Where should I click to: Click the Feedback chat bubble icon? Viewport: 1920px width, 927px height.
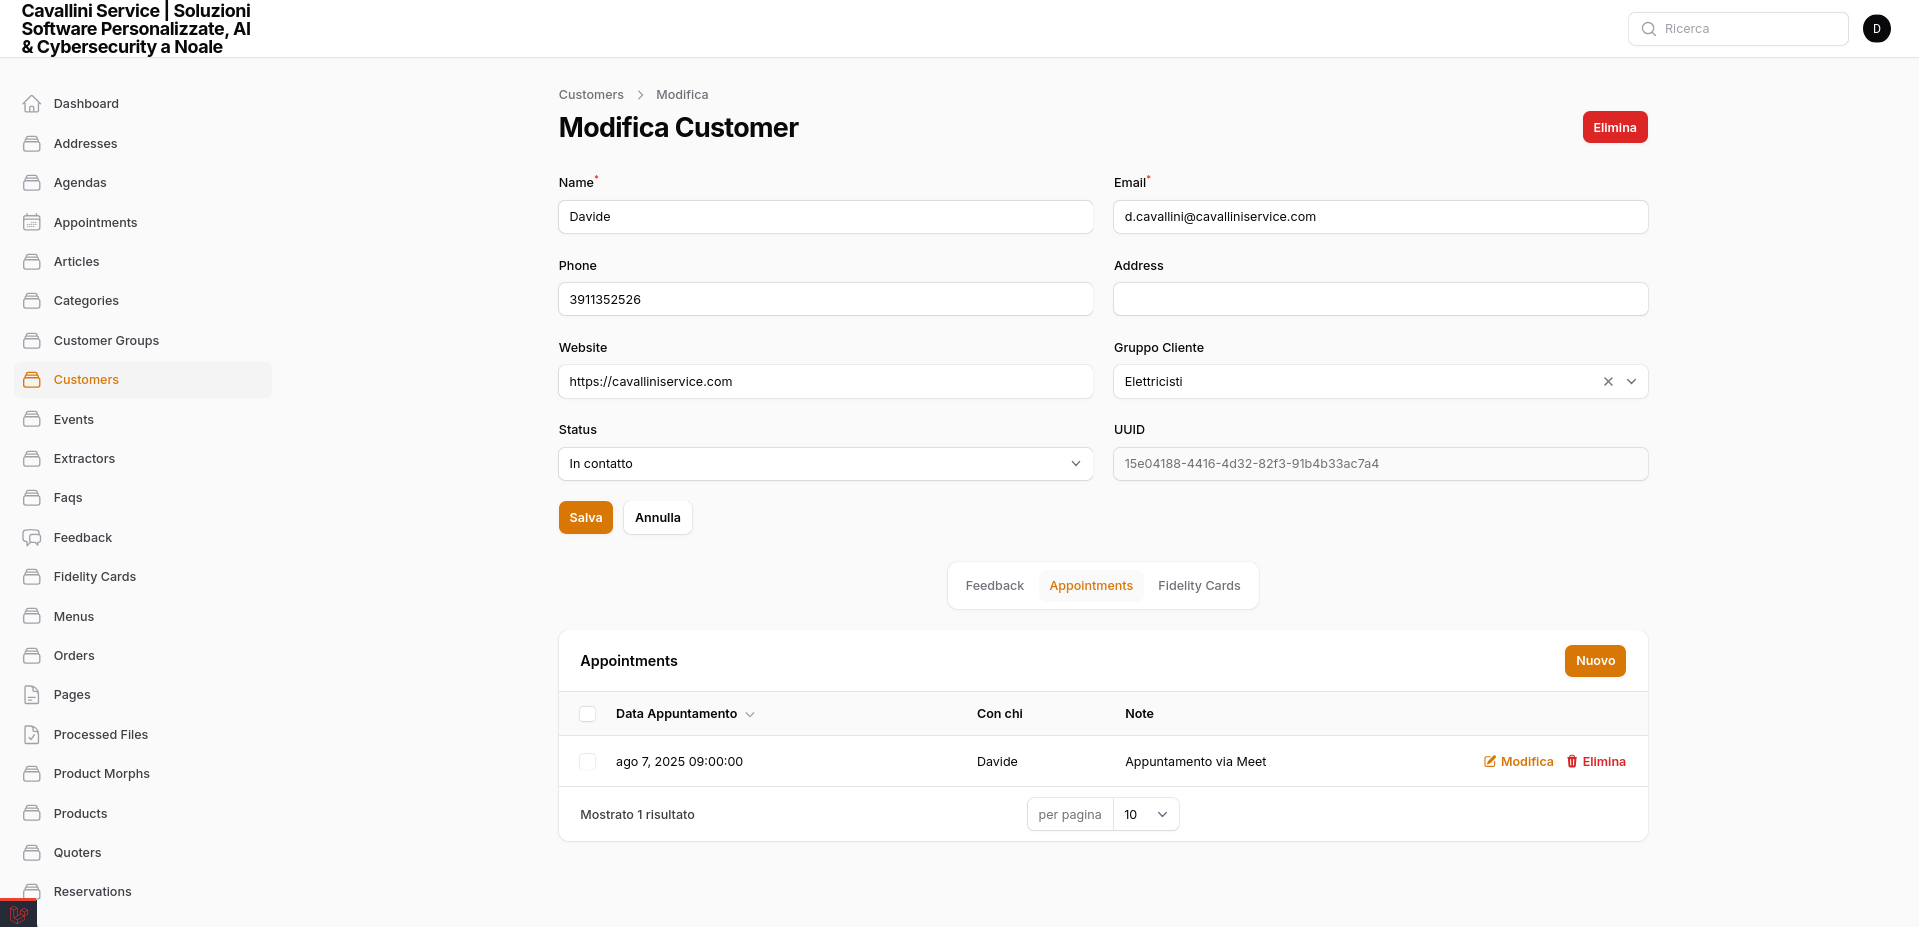point(32,538)
